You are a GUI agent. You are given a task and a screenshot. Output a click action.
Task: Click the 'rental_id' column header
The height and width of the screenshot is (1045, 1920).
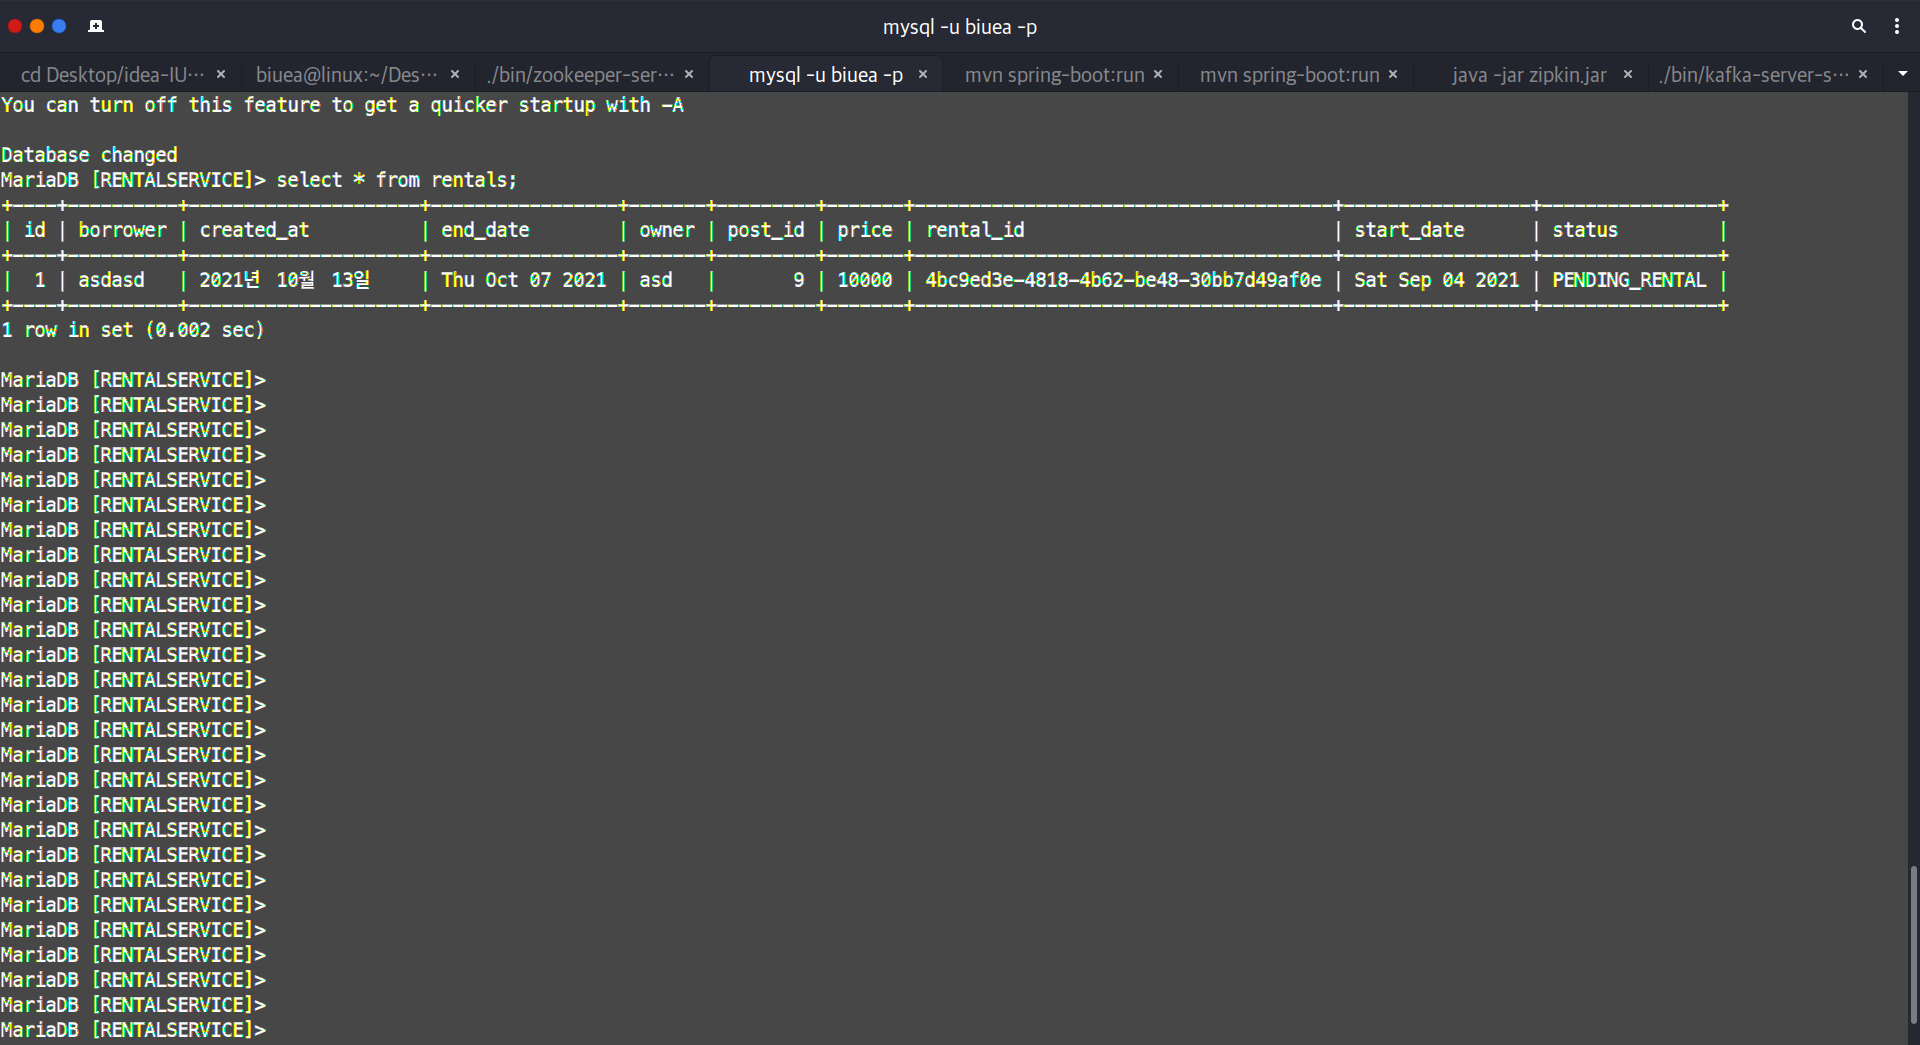pos(975,230)
